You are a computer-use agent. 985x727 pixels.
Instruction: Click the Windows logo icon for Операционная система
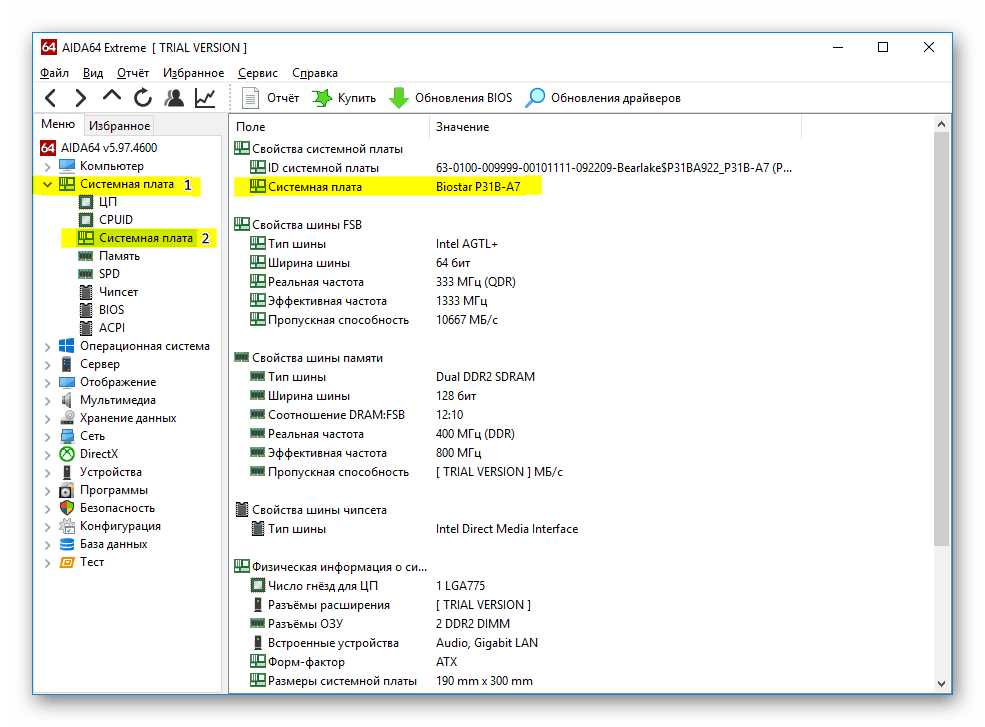[67, 346]
